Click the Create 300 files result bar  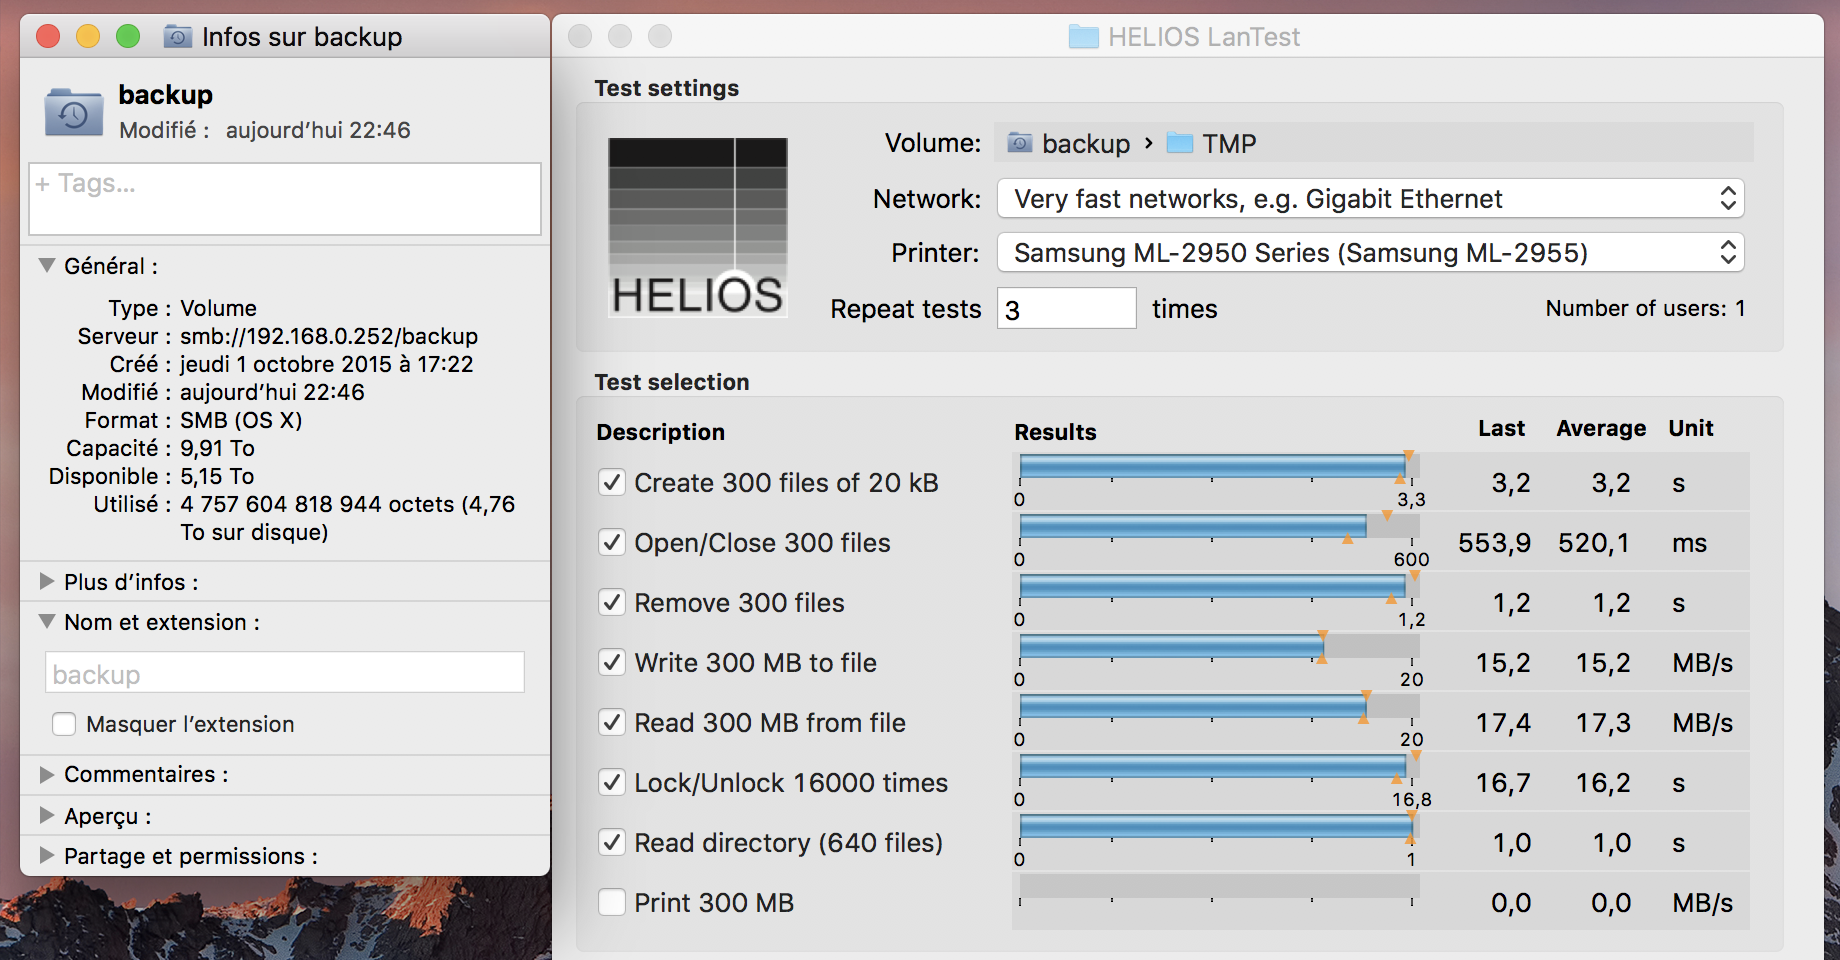1219,466
